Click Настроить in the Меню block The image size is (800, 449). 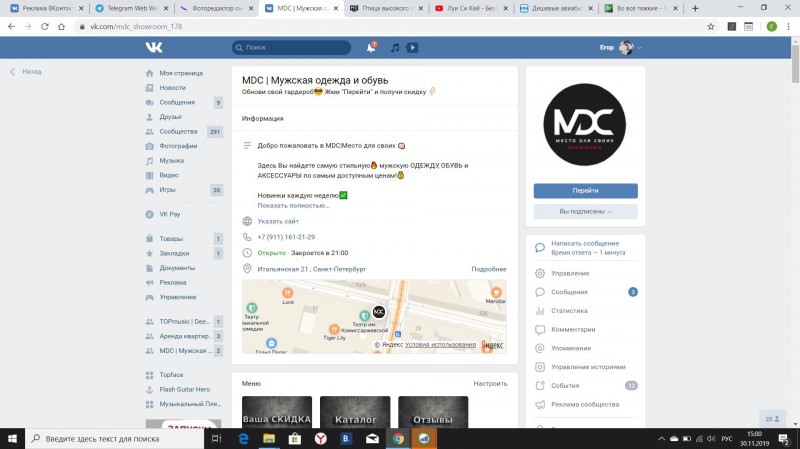click(490, 384)
